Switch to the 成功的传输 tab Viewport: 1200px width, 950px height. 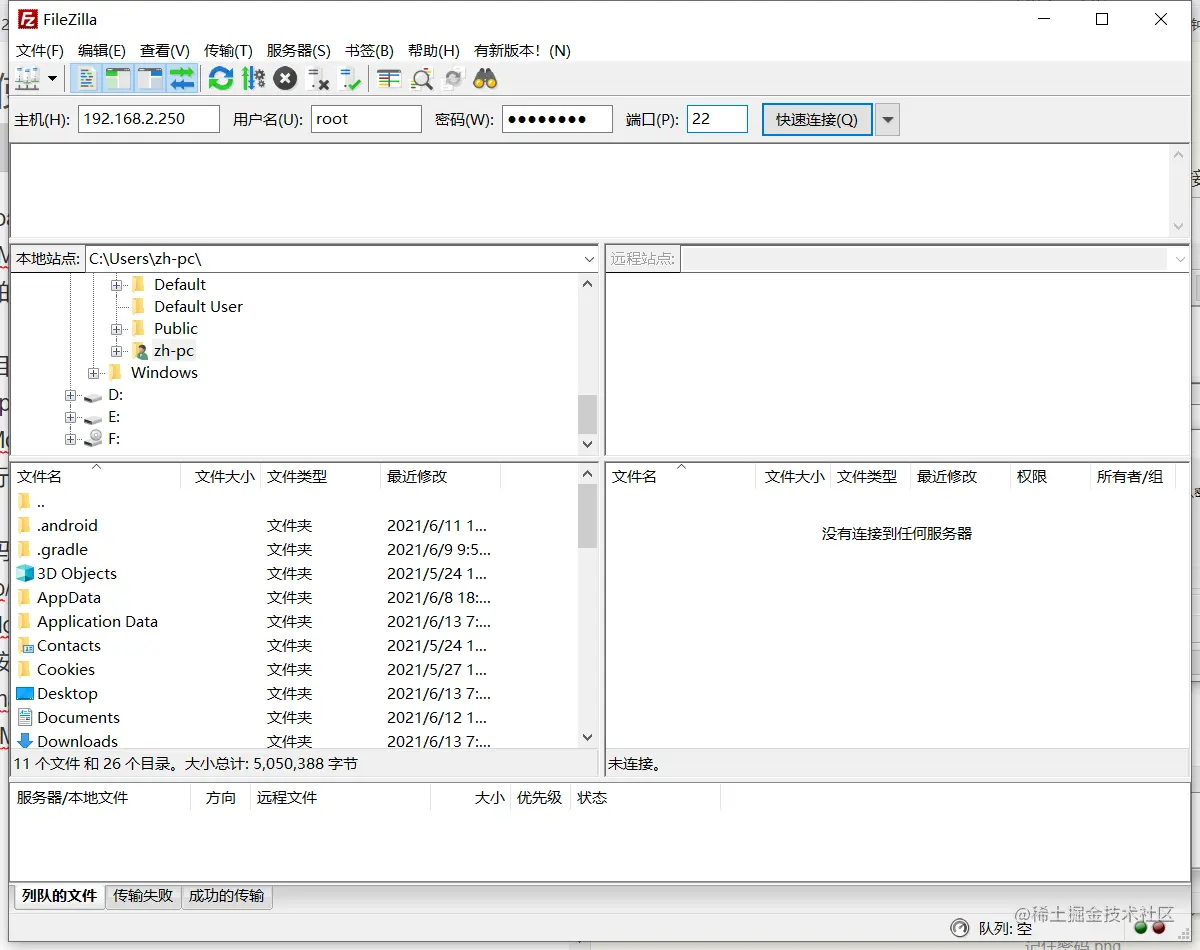[227, 896]
